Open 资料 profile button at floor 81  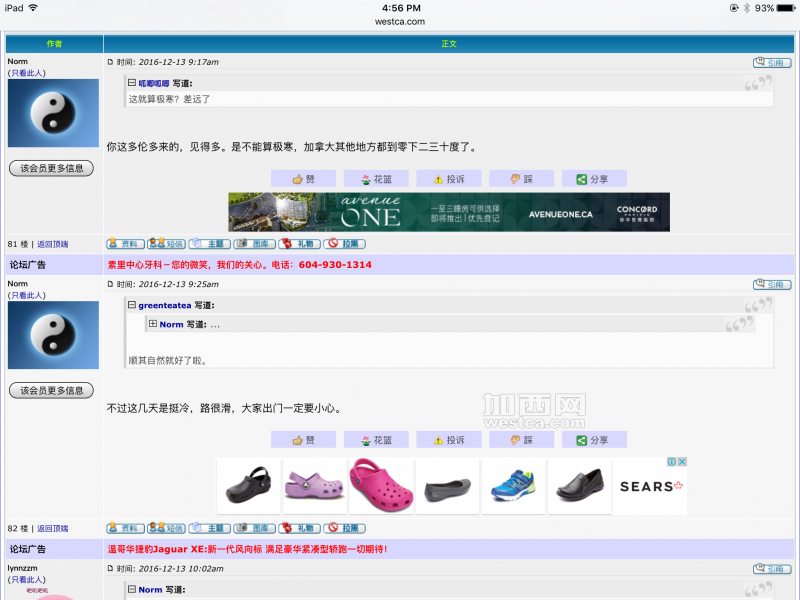pos(125,243)
